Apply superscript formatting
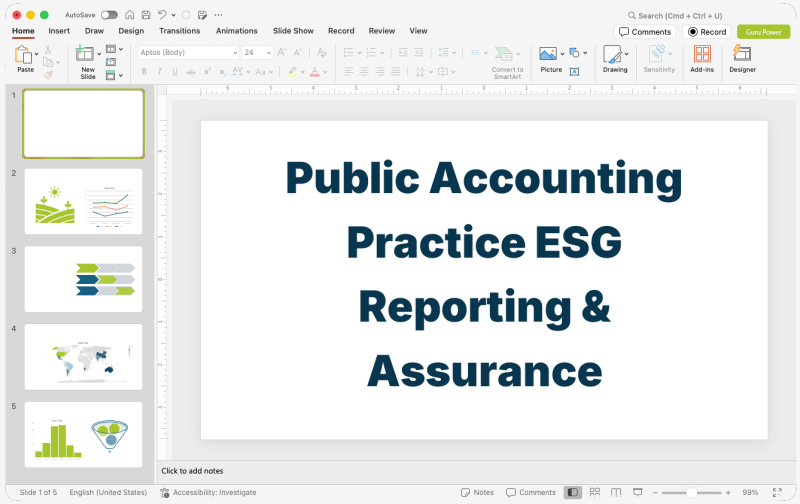The width and height of the screenshot is (800, 504). pos(207,72)
